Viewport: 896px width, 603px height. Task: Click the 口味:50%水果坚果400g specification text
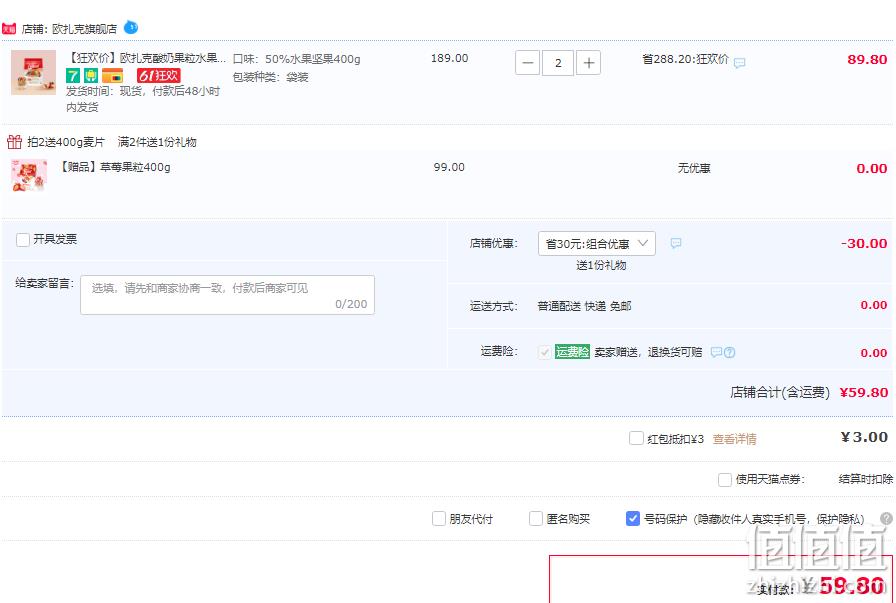tap(297, 59)
